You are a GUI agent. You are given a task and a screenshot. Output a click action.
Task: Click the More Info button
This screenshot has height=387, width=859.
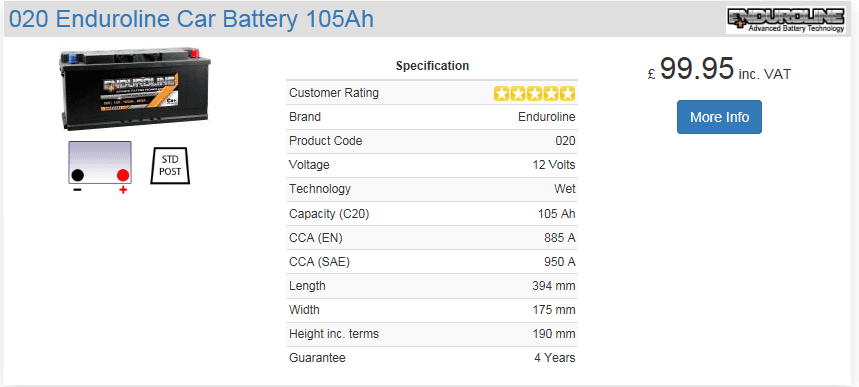click(x=719, y=117)
